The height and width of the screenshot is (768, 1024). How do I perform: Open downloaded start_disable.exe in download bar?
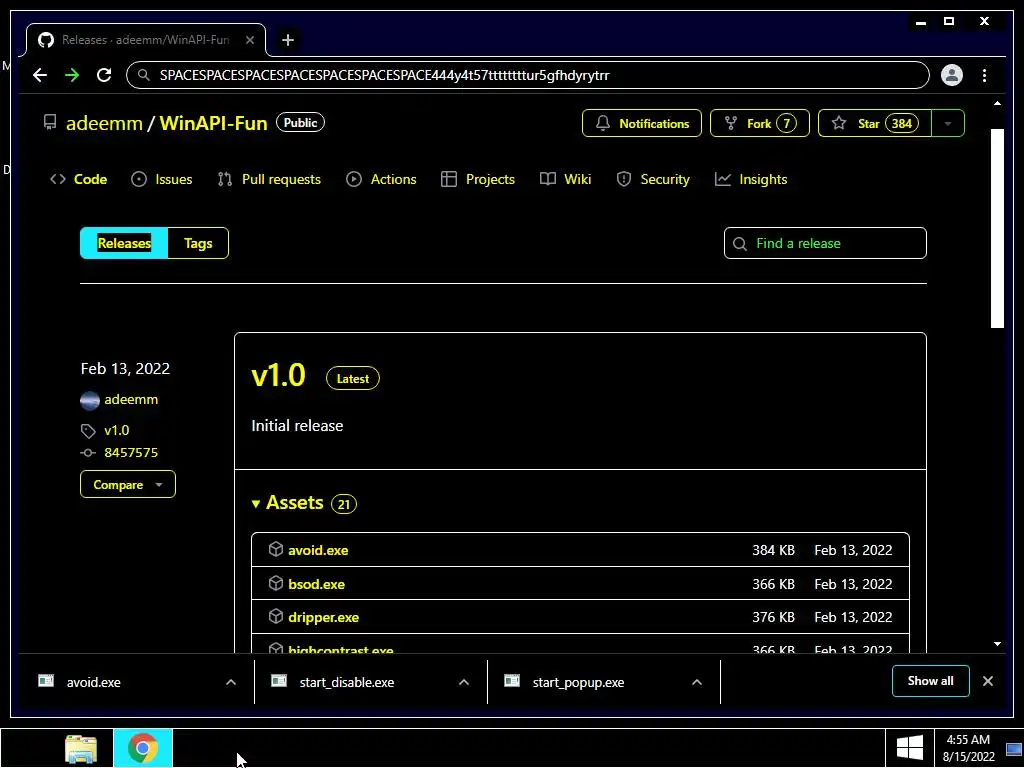[347, 682]
